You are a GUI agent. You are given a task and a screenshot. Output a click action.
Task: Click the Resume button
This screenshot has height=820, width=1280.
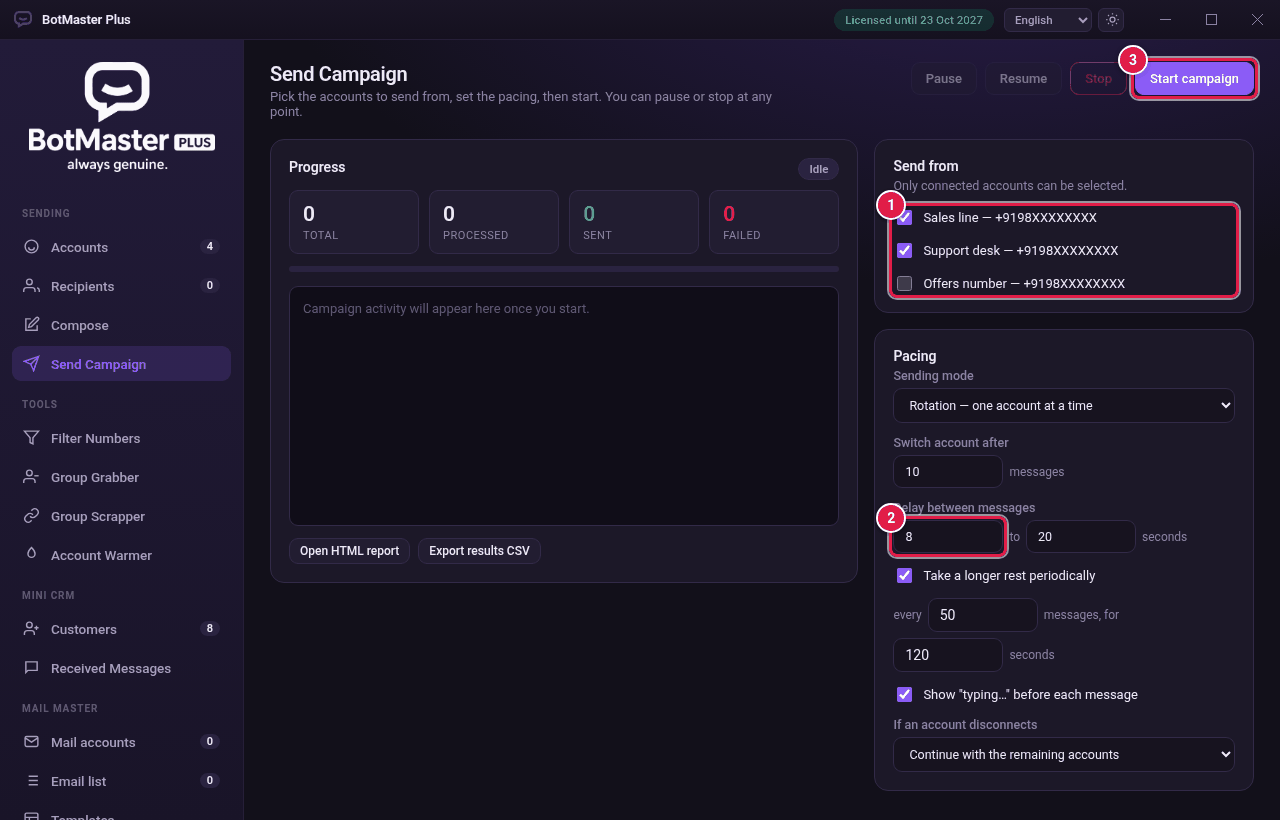(1023, 79)
